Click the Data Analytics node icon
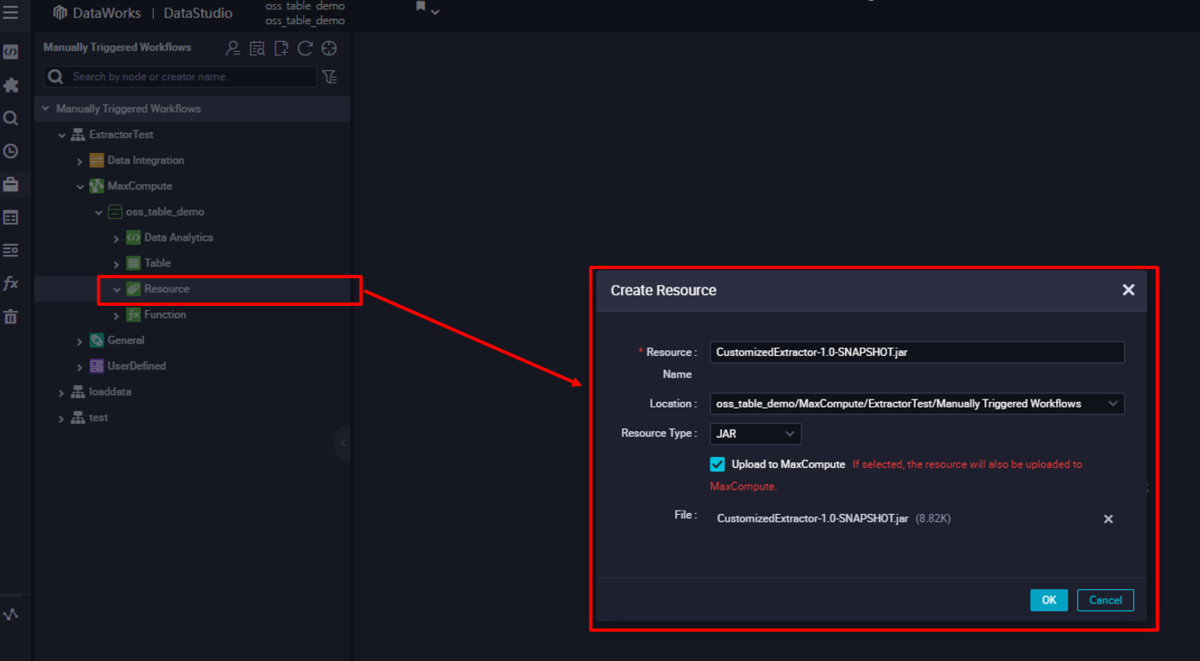Image resolution: width=1200 pixels, height=661 pixels. pyautogui.click(x=133, y=238)
